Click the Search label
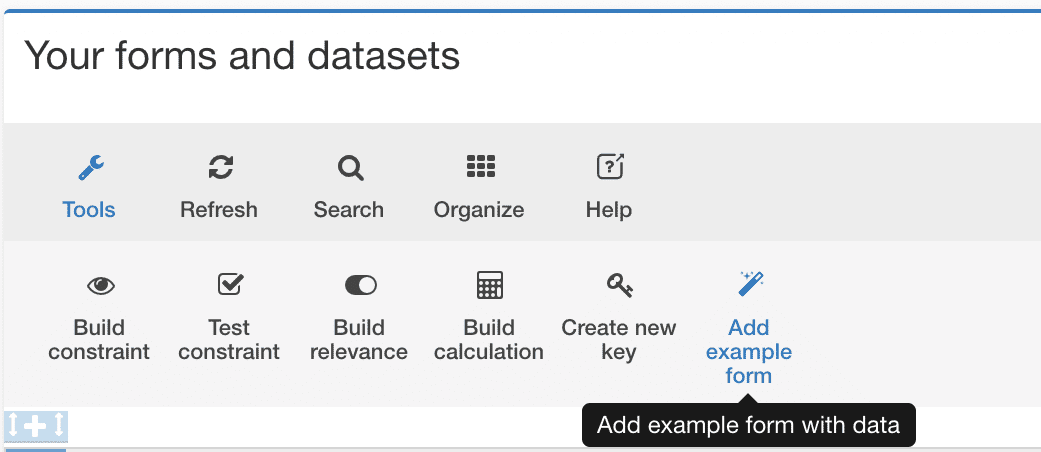 (349, 210)
